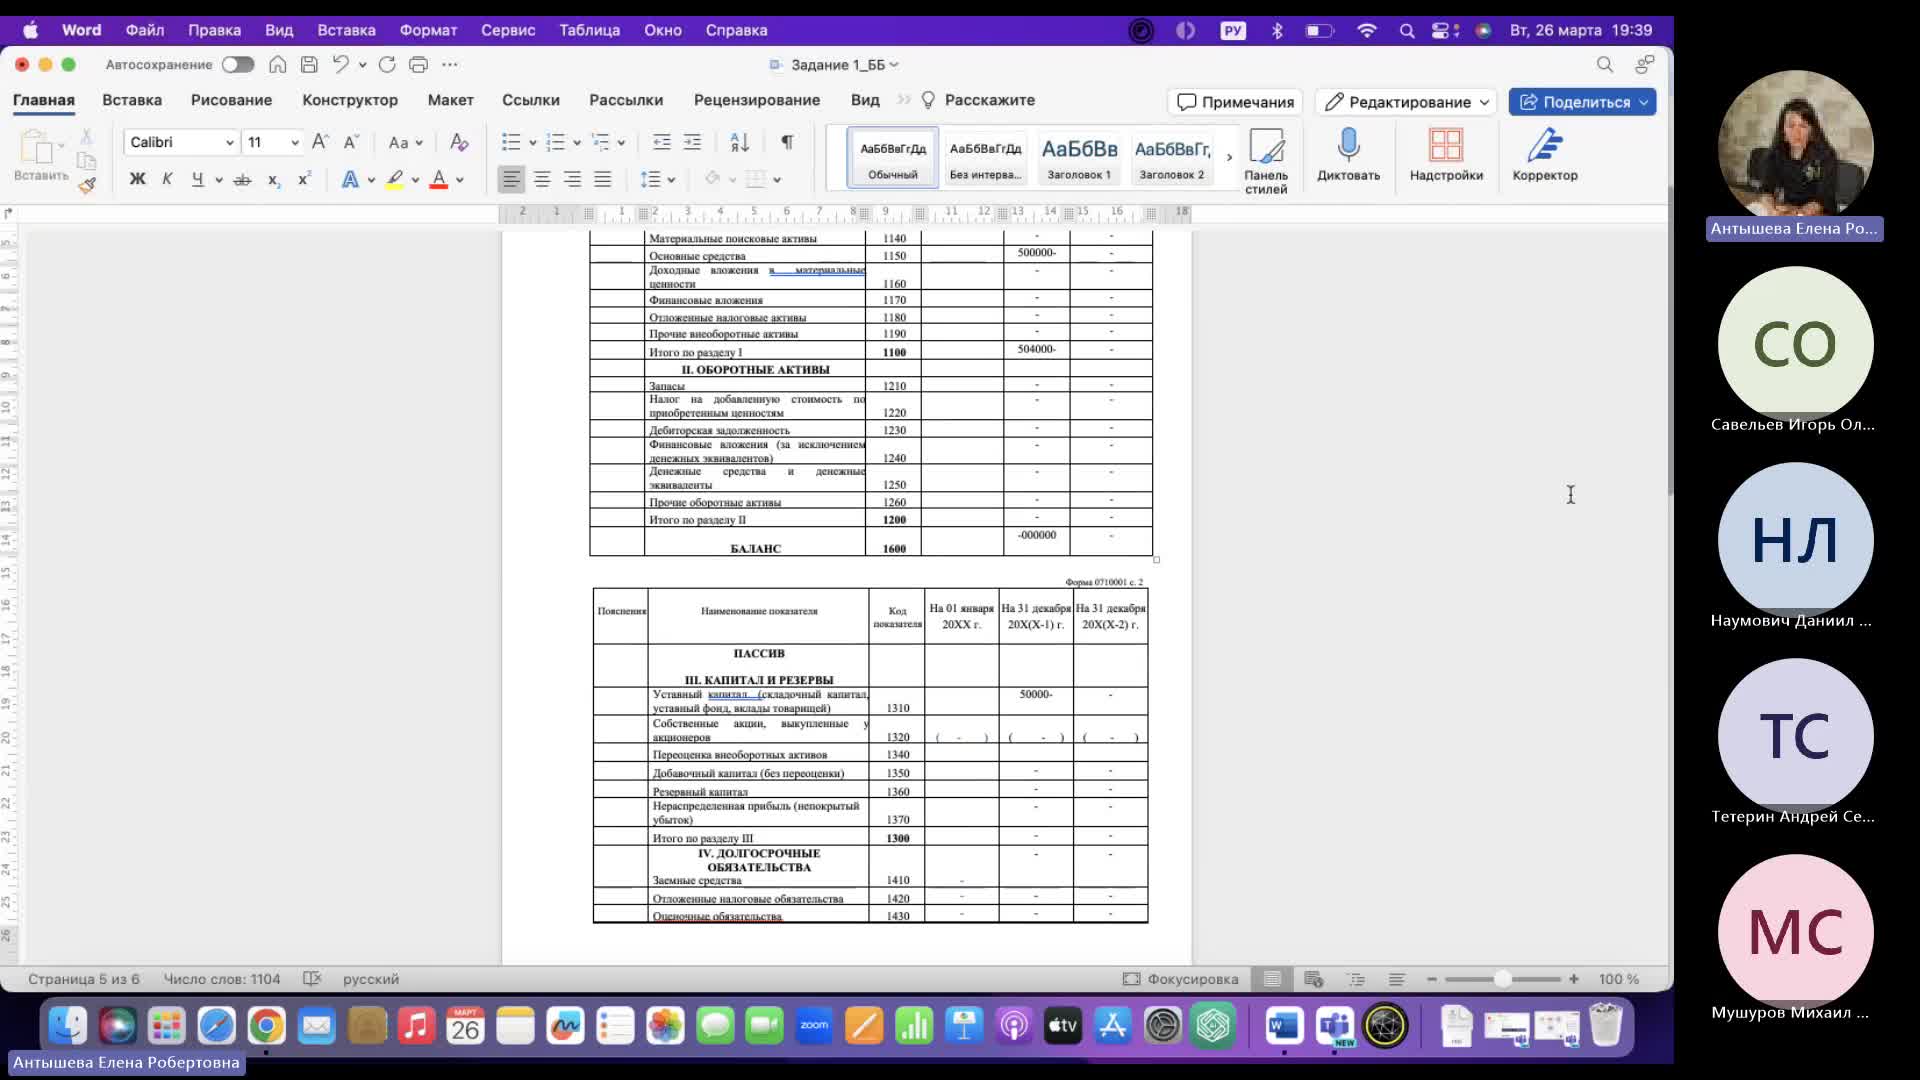Viewport: 1920px width, 1080px height.
Task: Open the Вставка ribbon tab
Action: pyautogui.click(x=132, y=100)
